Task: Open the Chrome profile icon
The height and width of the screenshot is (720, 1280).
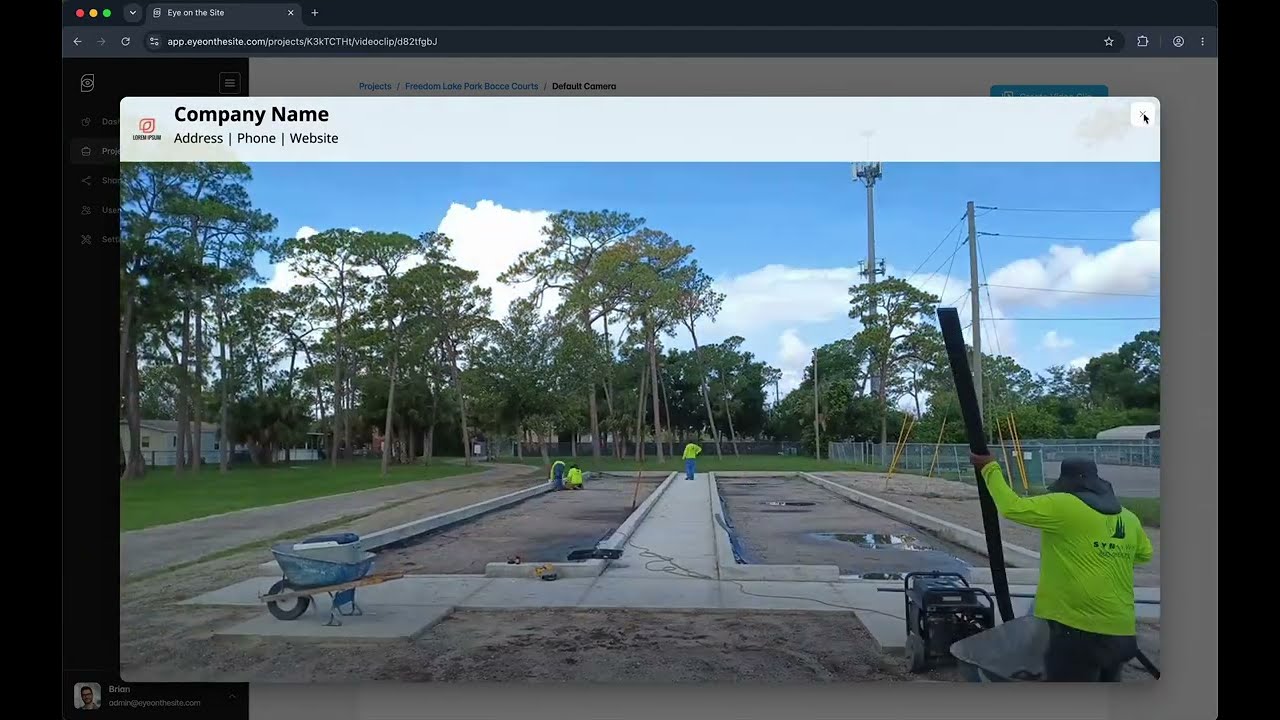Action: (x=1178, y=41)
